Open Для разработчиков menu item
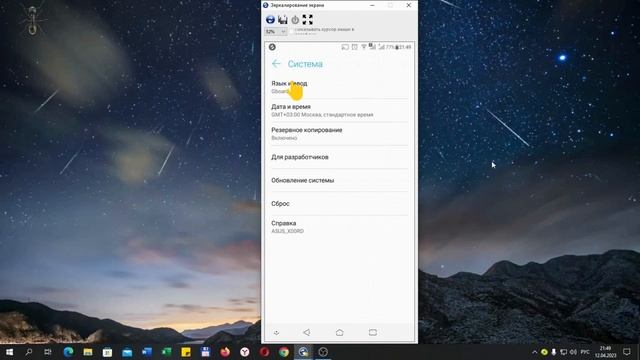The width and height of the screenshot is (640, 360). [339, 157]
